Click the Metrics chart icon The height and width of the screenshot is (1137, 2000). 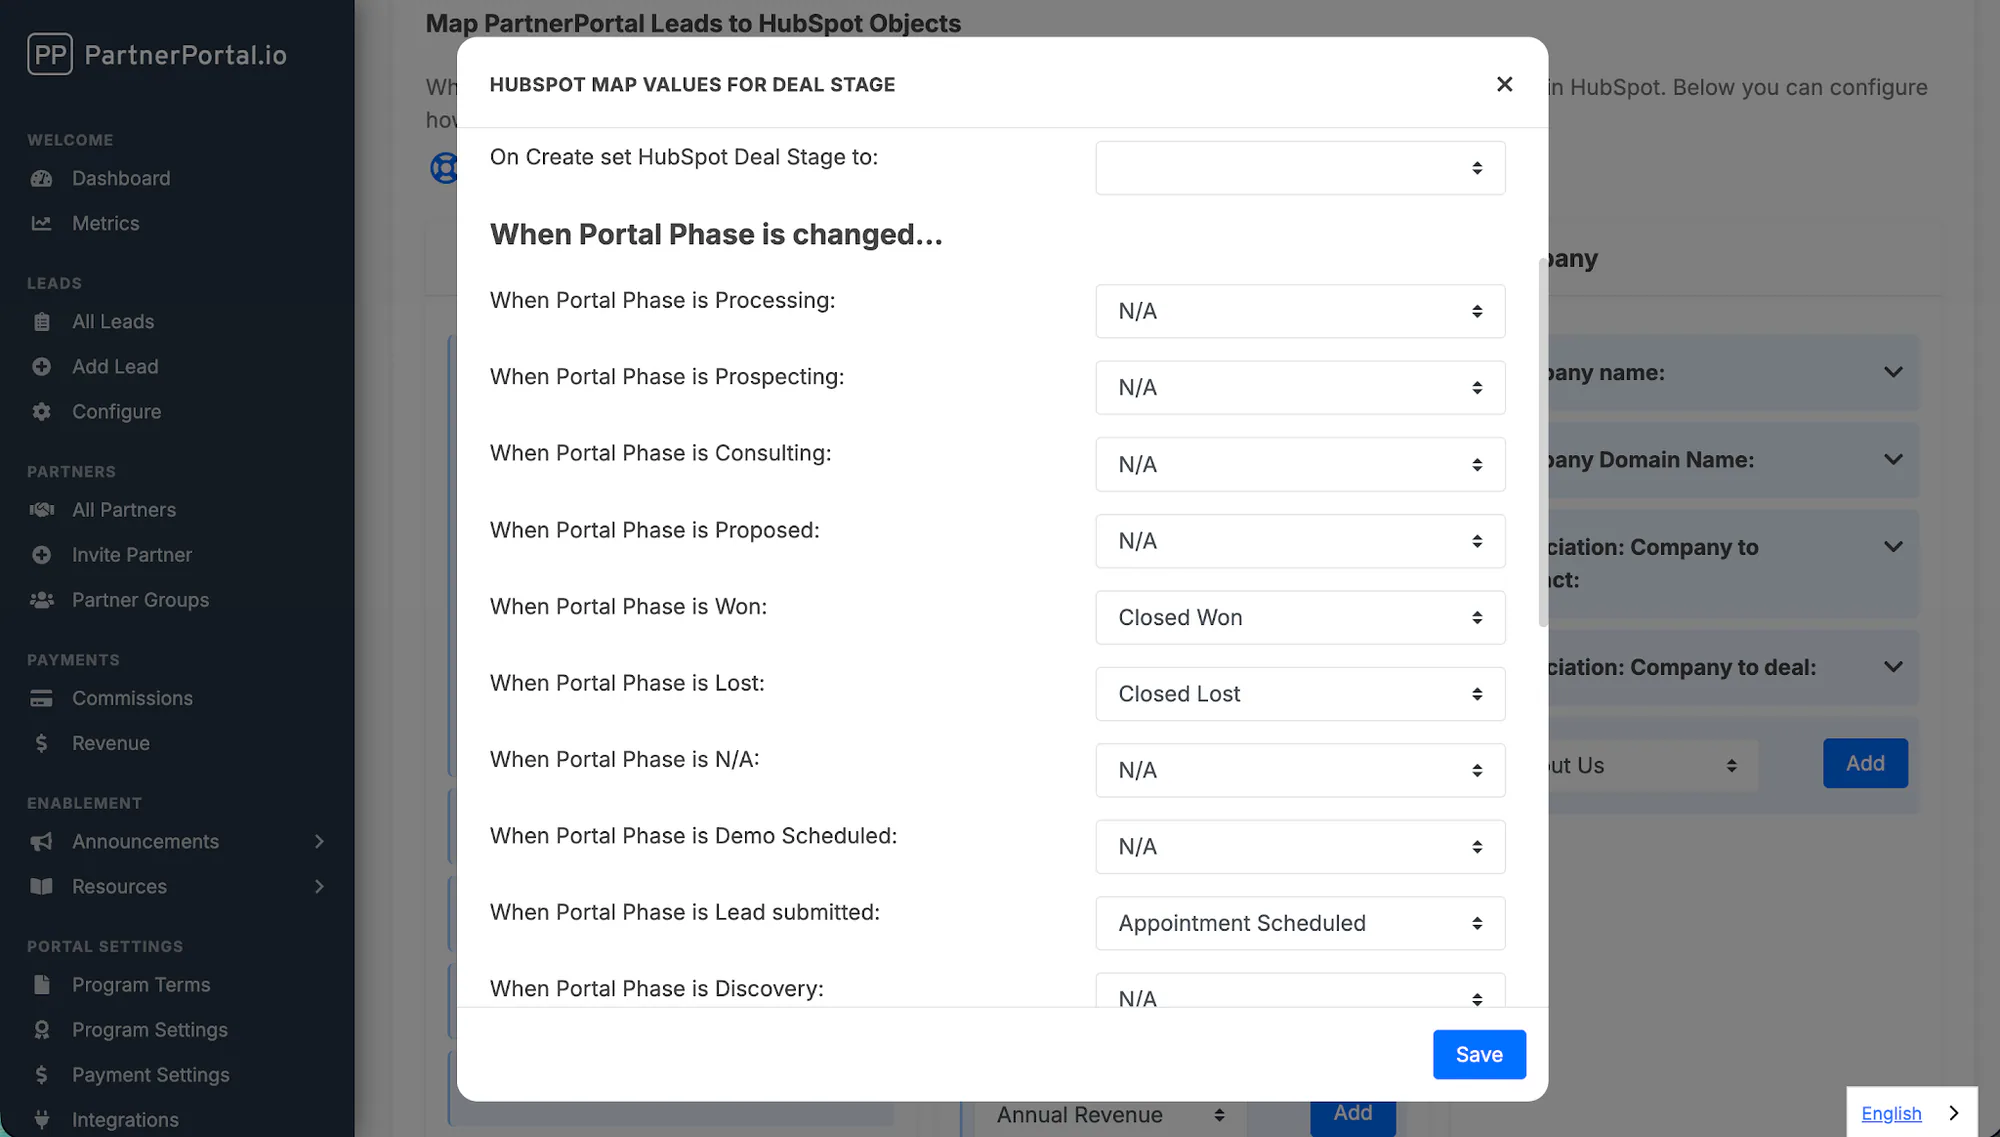tap(41, 224)
